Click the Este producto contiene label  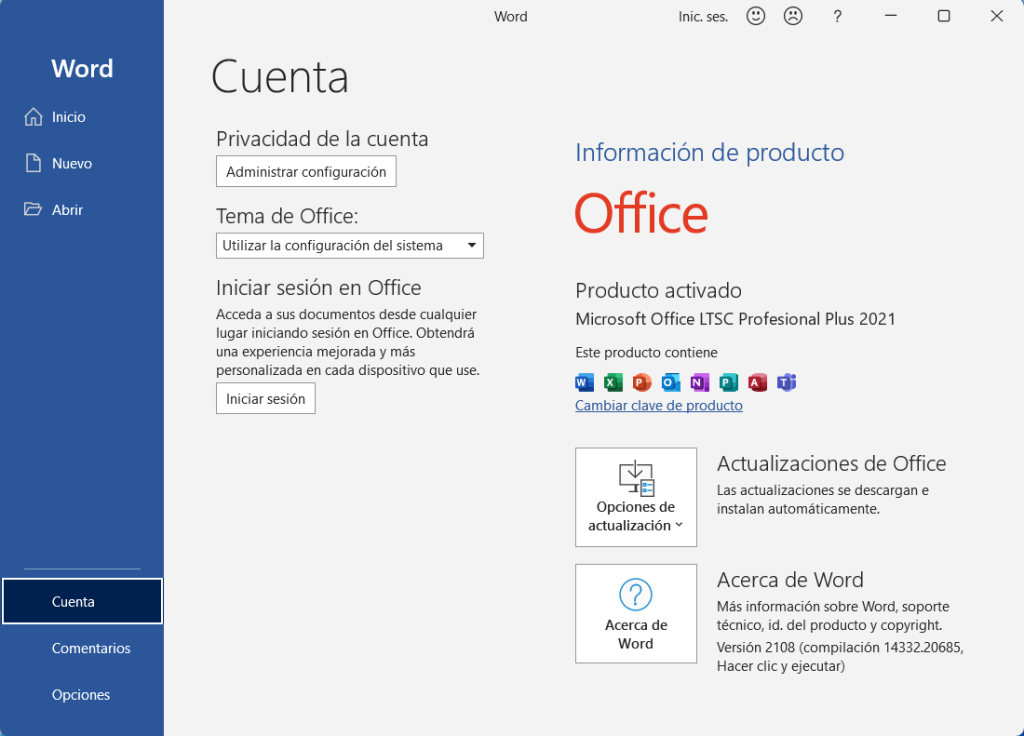(x=647, y=353)
